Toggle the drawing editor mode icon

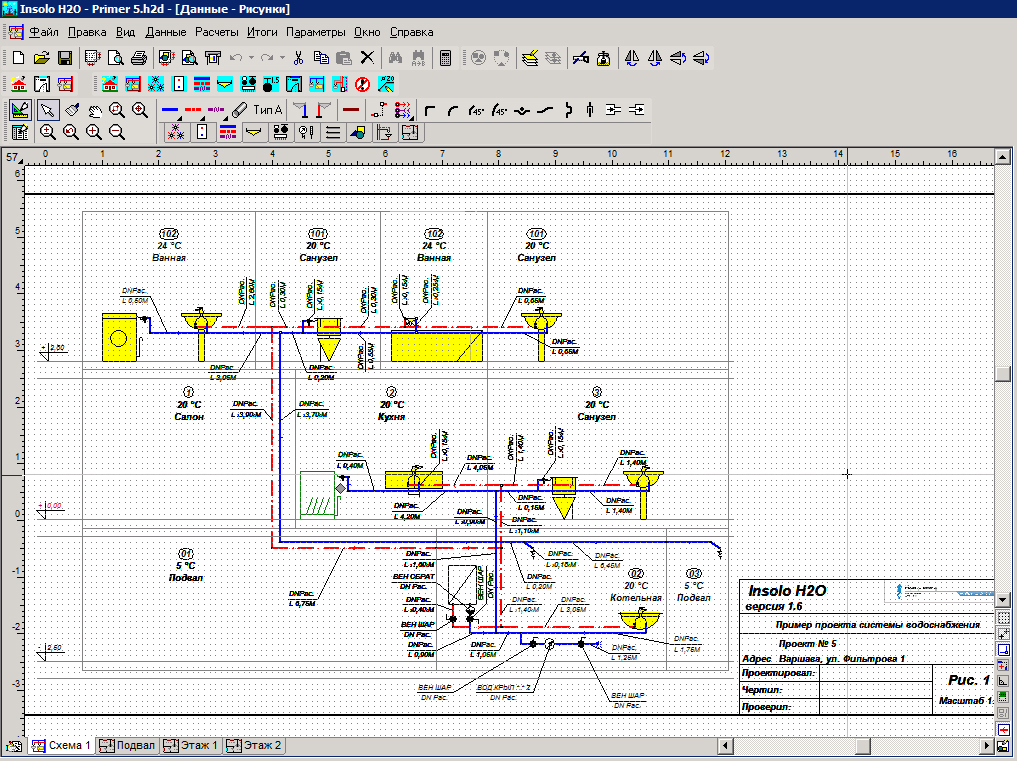pyautogui.click(x=20, y=110)
